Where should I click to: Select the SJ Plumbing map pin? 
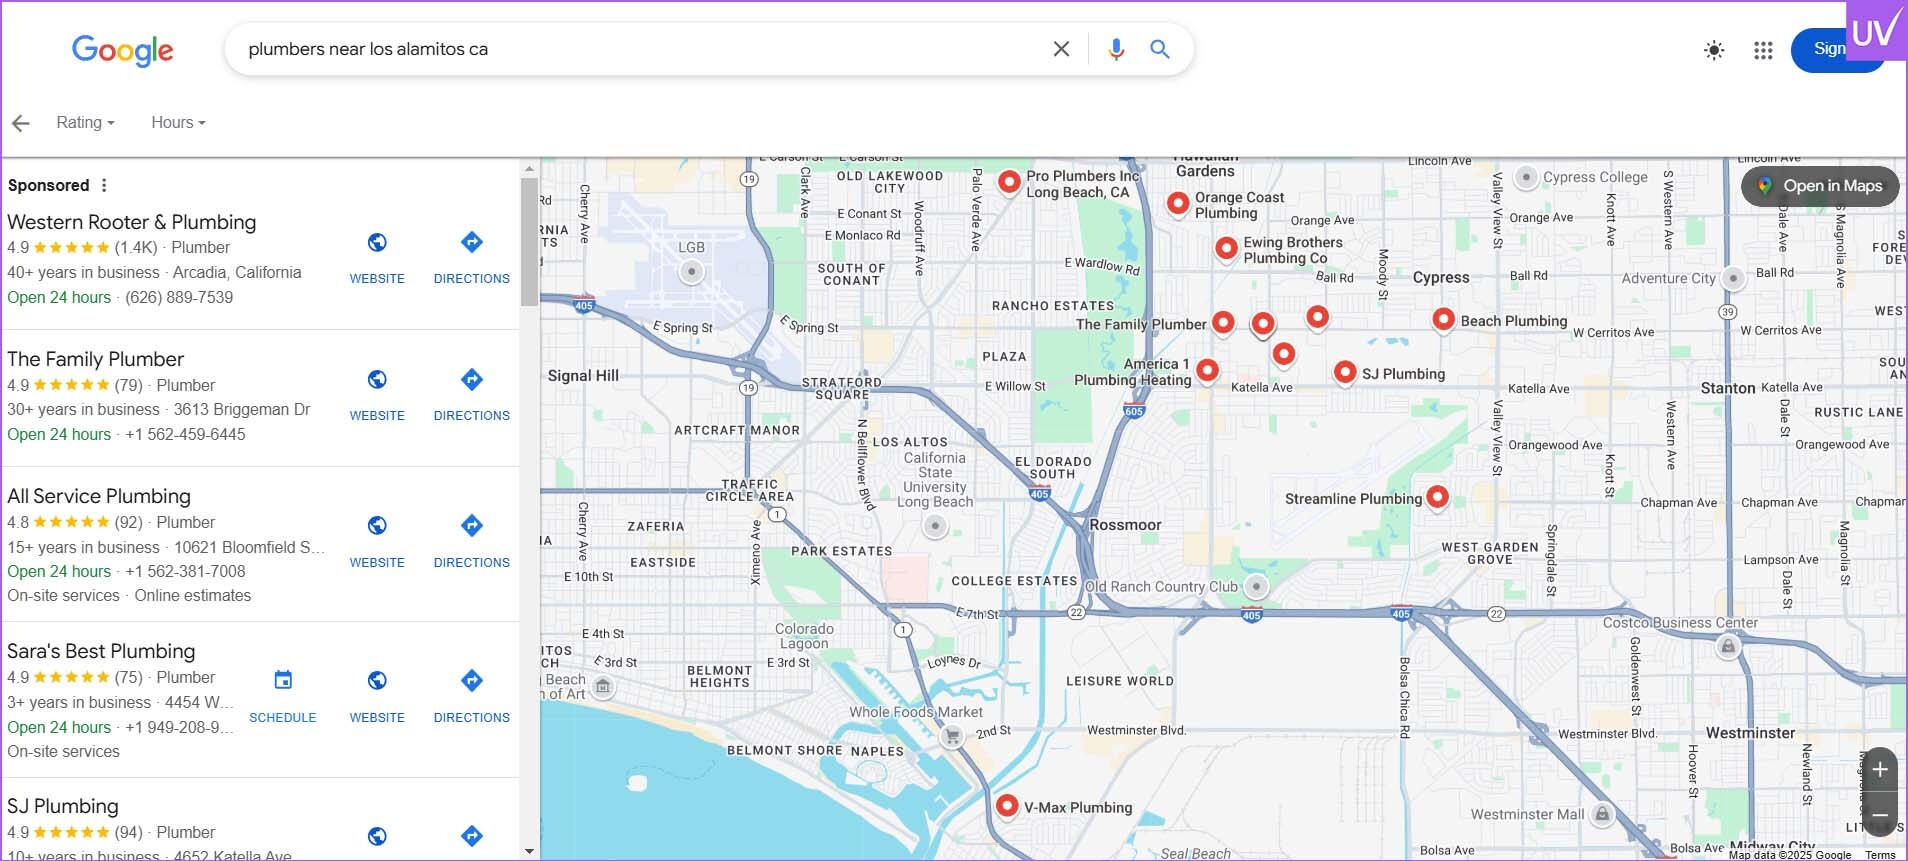point(1345,372)
